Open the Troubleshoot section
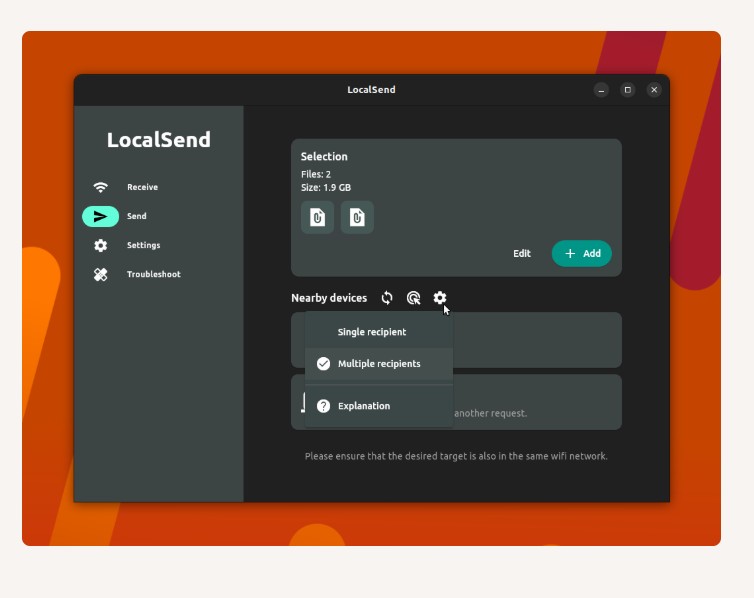The image size is (754, 598). coord(153,274)
